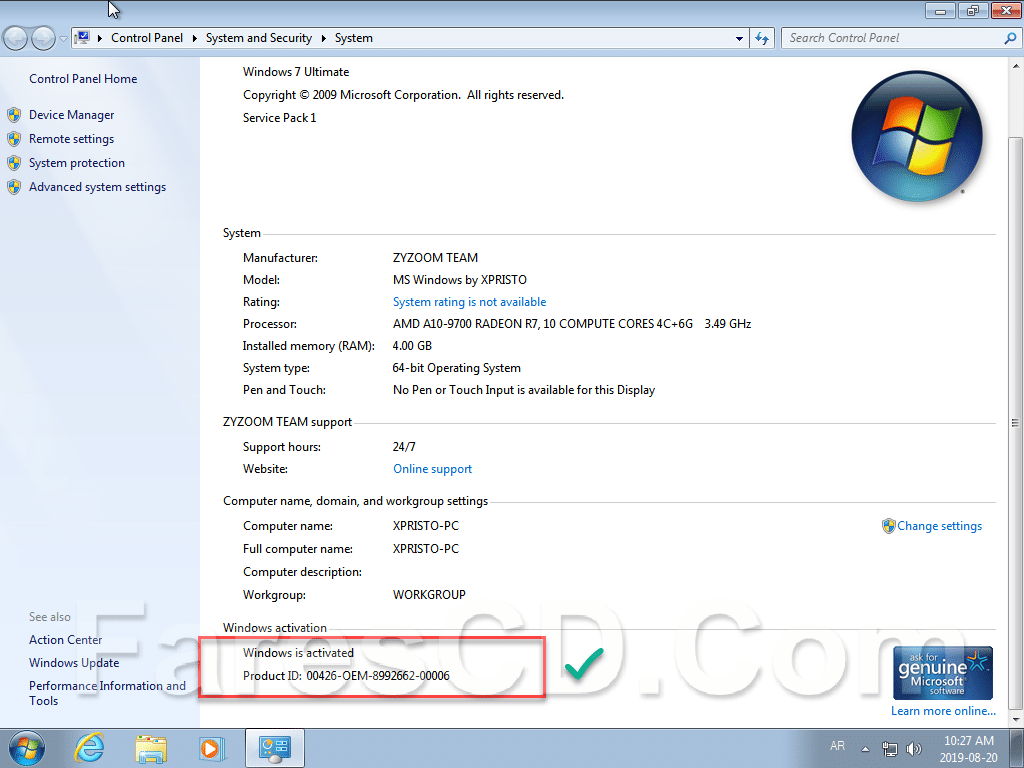1024x768 pixels.
Task: Select Control Panel breadcrumb
Action: (147, 38)
